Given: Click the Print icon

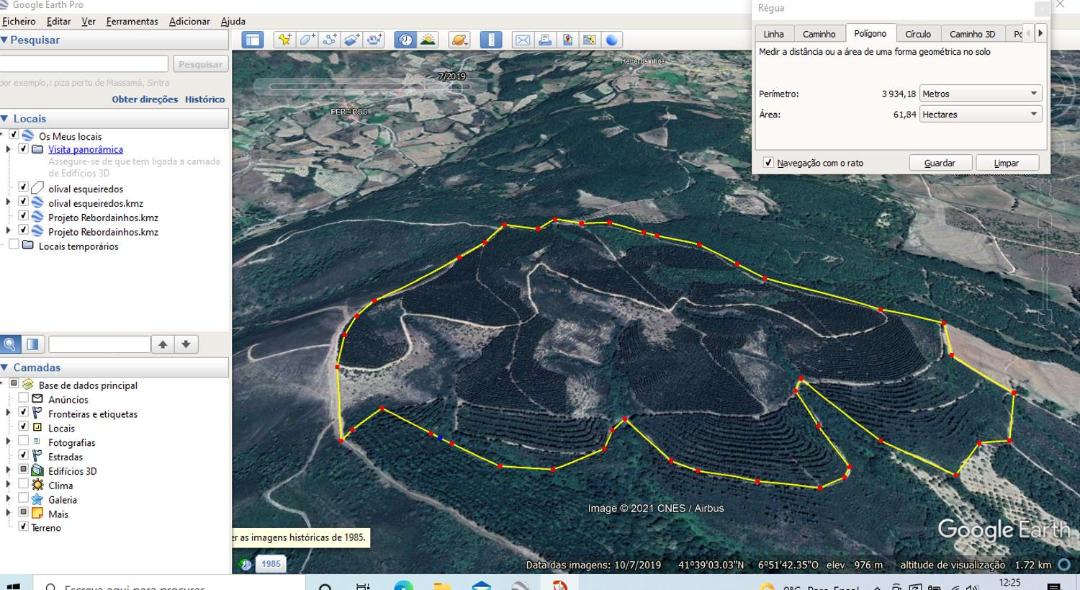Looking at the screenshot, I should click(545, 40).
